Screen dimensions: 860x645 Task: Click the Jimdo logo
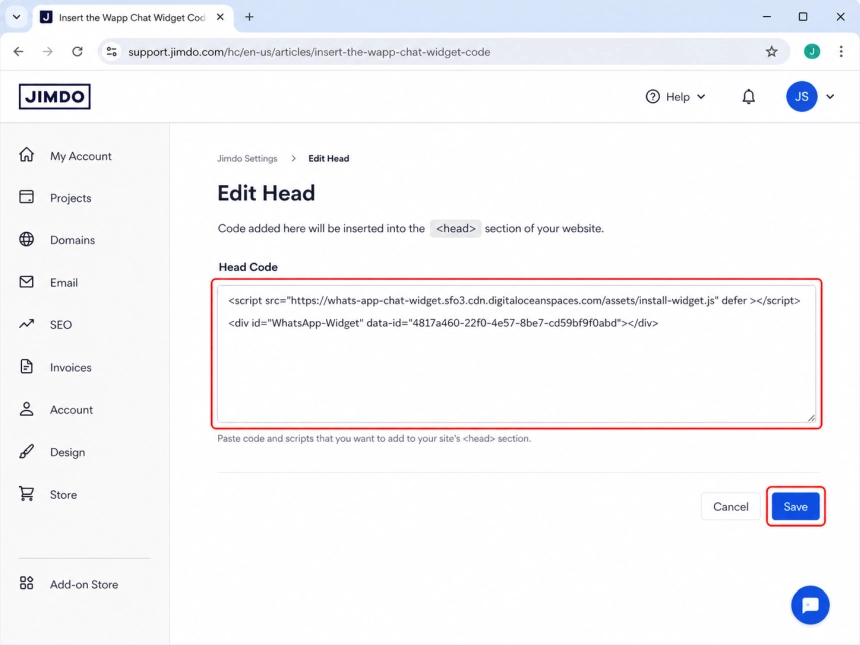pos(54,97)
